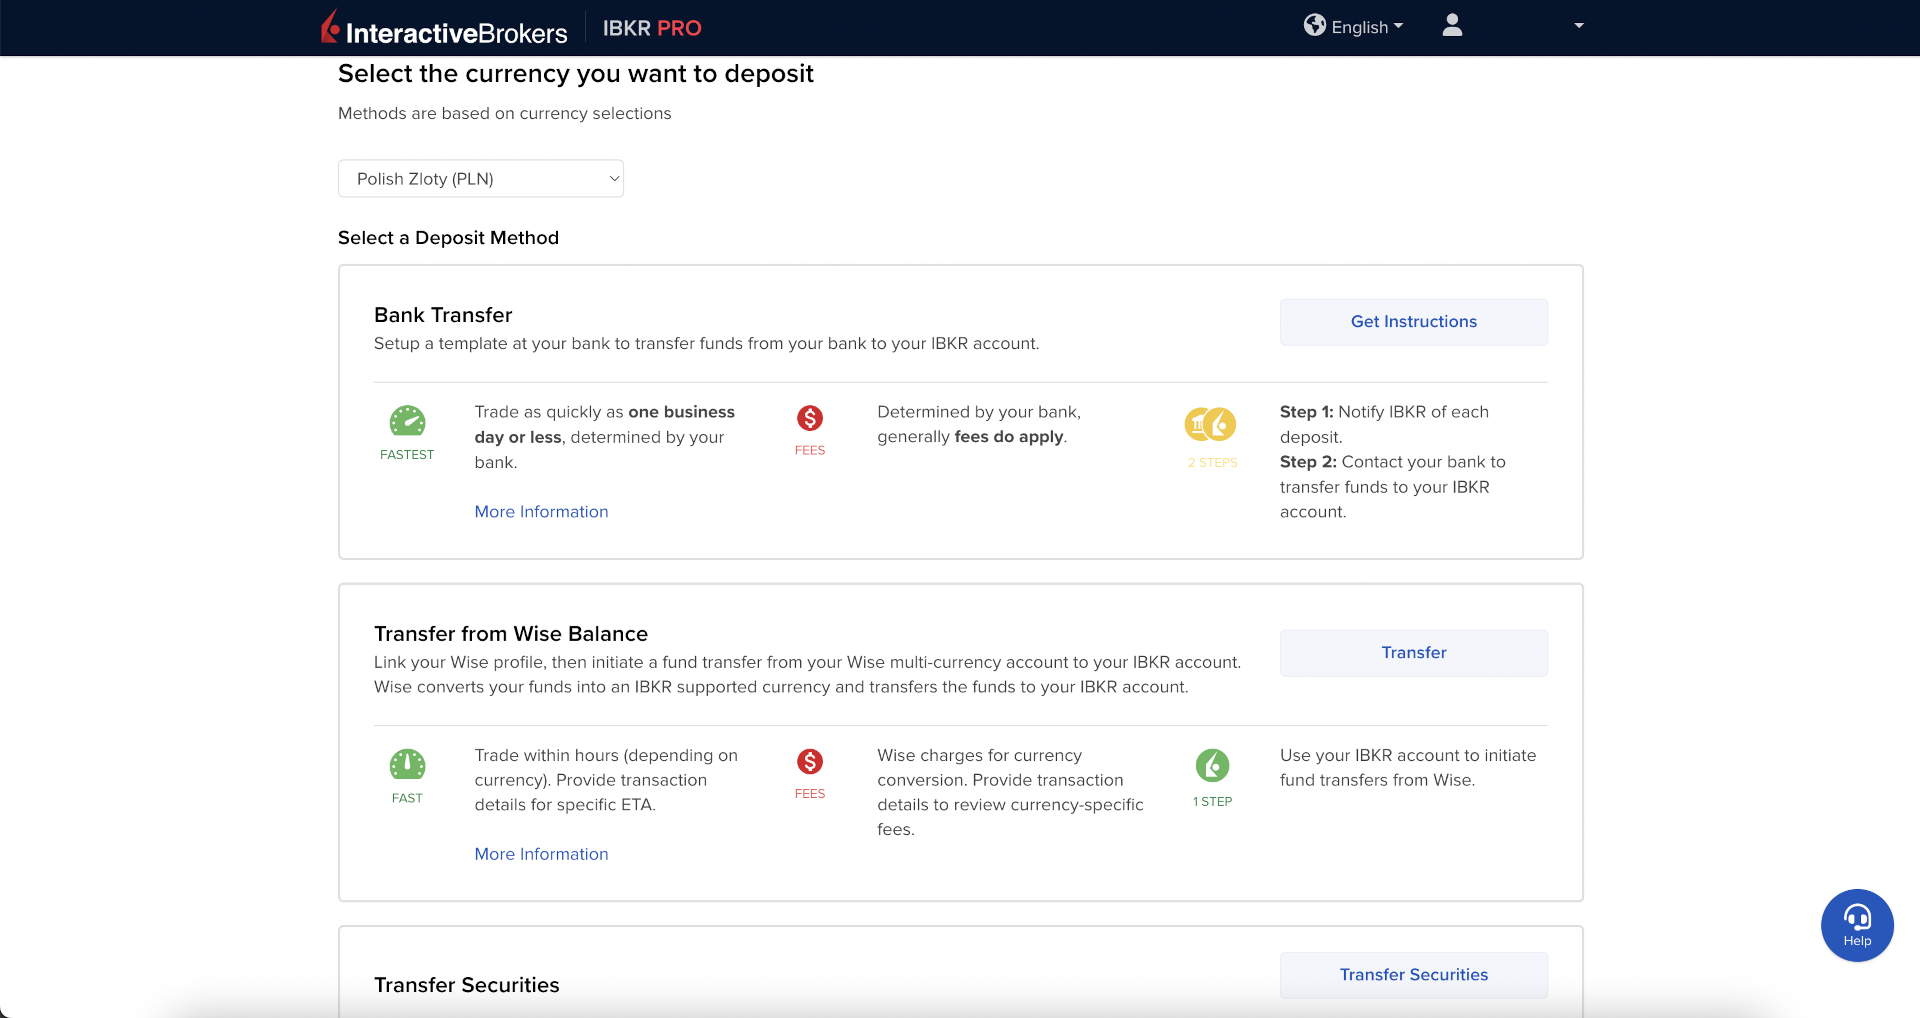Click the green 1 STEP icon
This screenshot has width=1920, height=1018.
coord(1212,766)
